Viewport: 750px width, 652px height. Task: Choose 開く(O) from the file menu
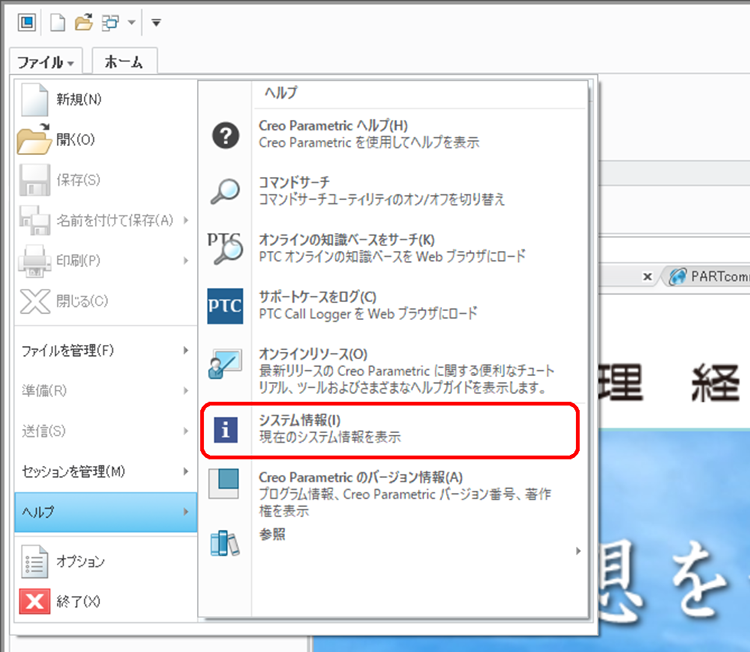[75, 140]
